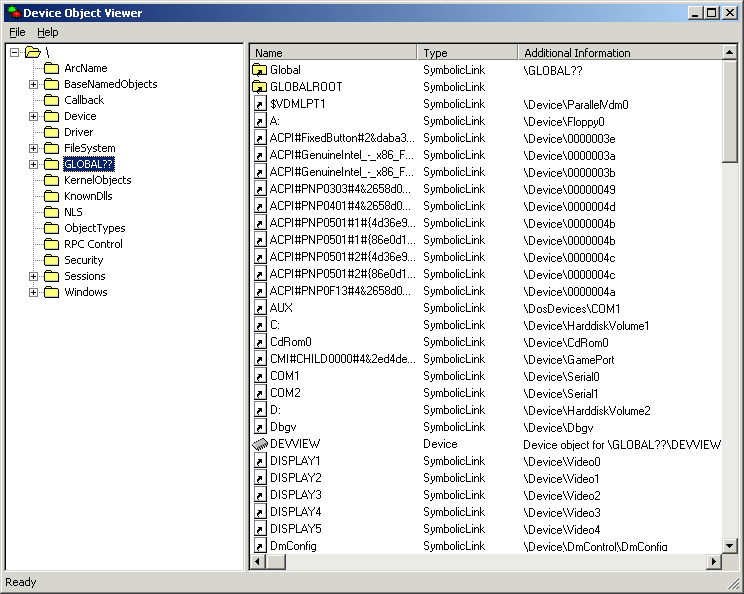Viewport: 744px width, 594px height.
Task: Expand the BaseNamedObjects tree node
Action: [33, 84]
